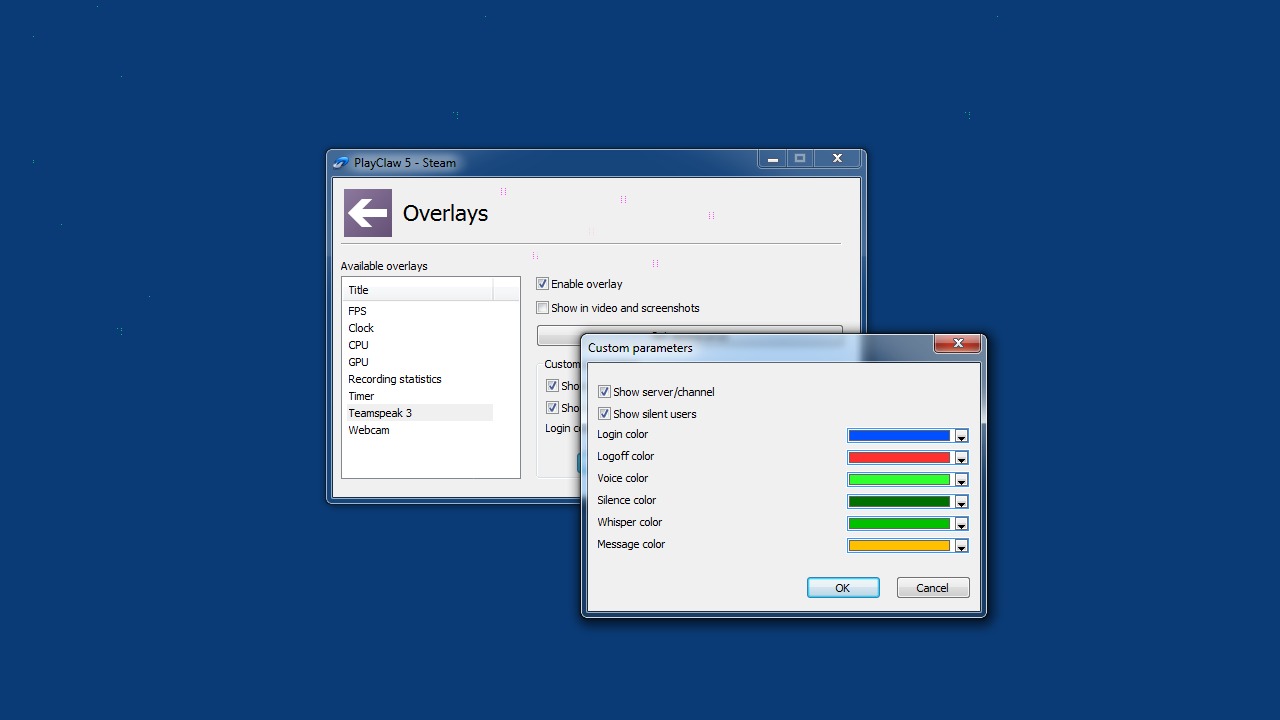Toggle Show silent users off
The width and height of the screenshot is (1280, 720).
pyautogui.click(x=604, y=413)
